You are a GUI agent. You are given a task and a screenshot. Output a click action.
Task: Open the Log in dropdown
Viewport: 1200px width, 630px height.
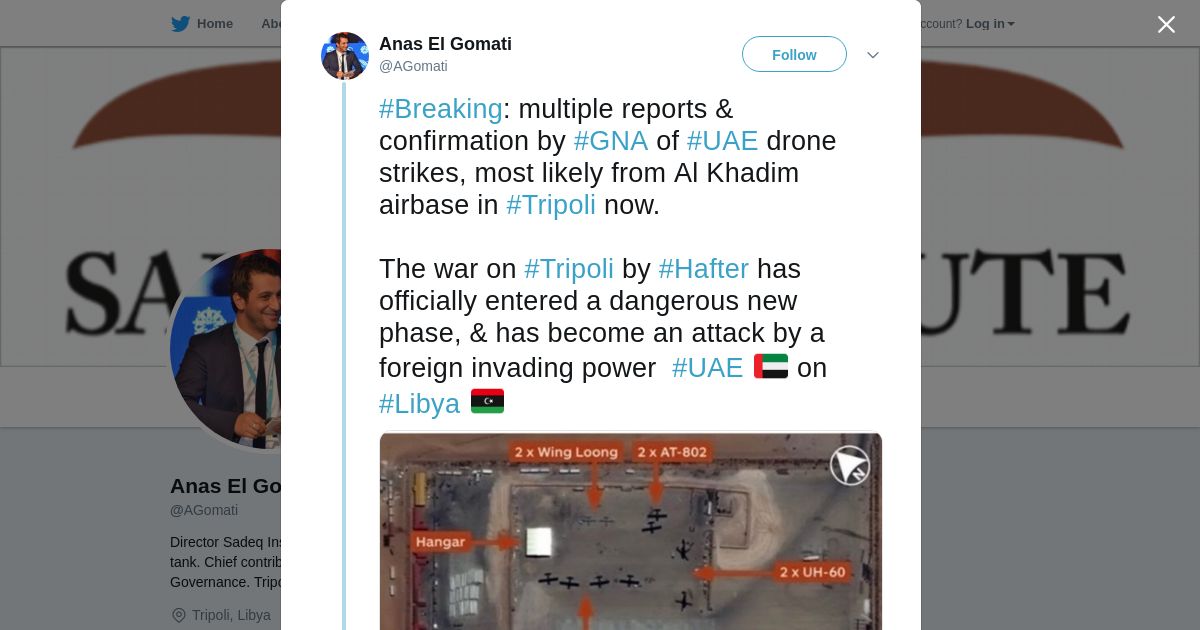coord(990,24)
